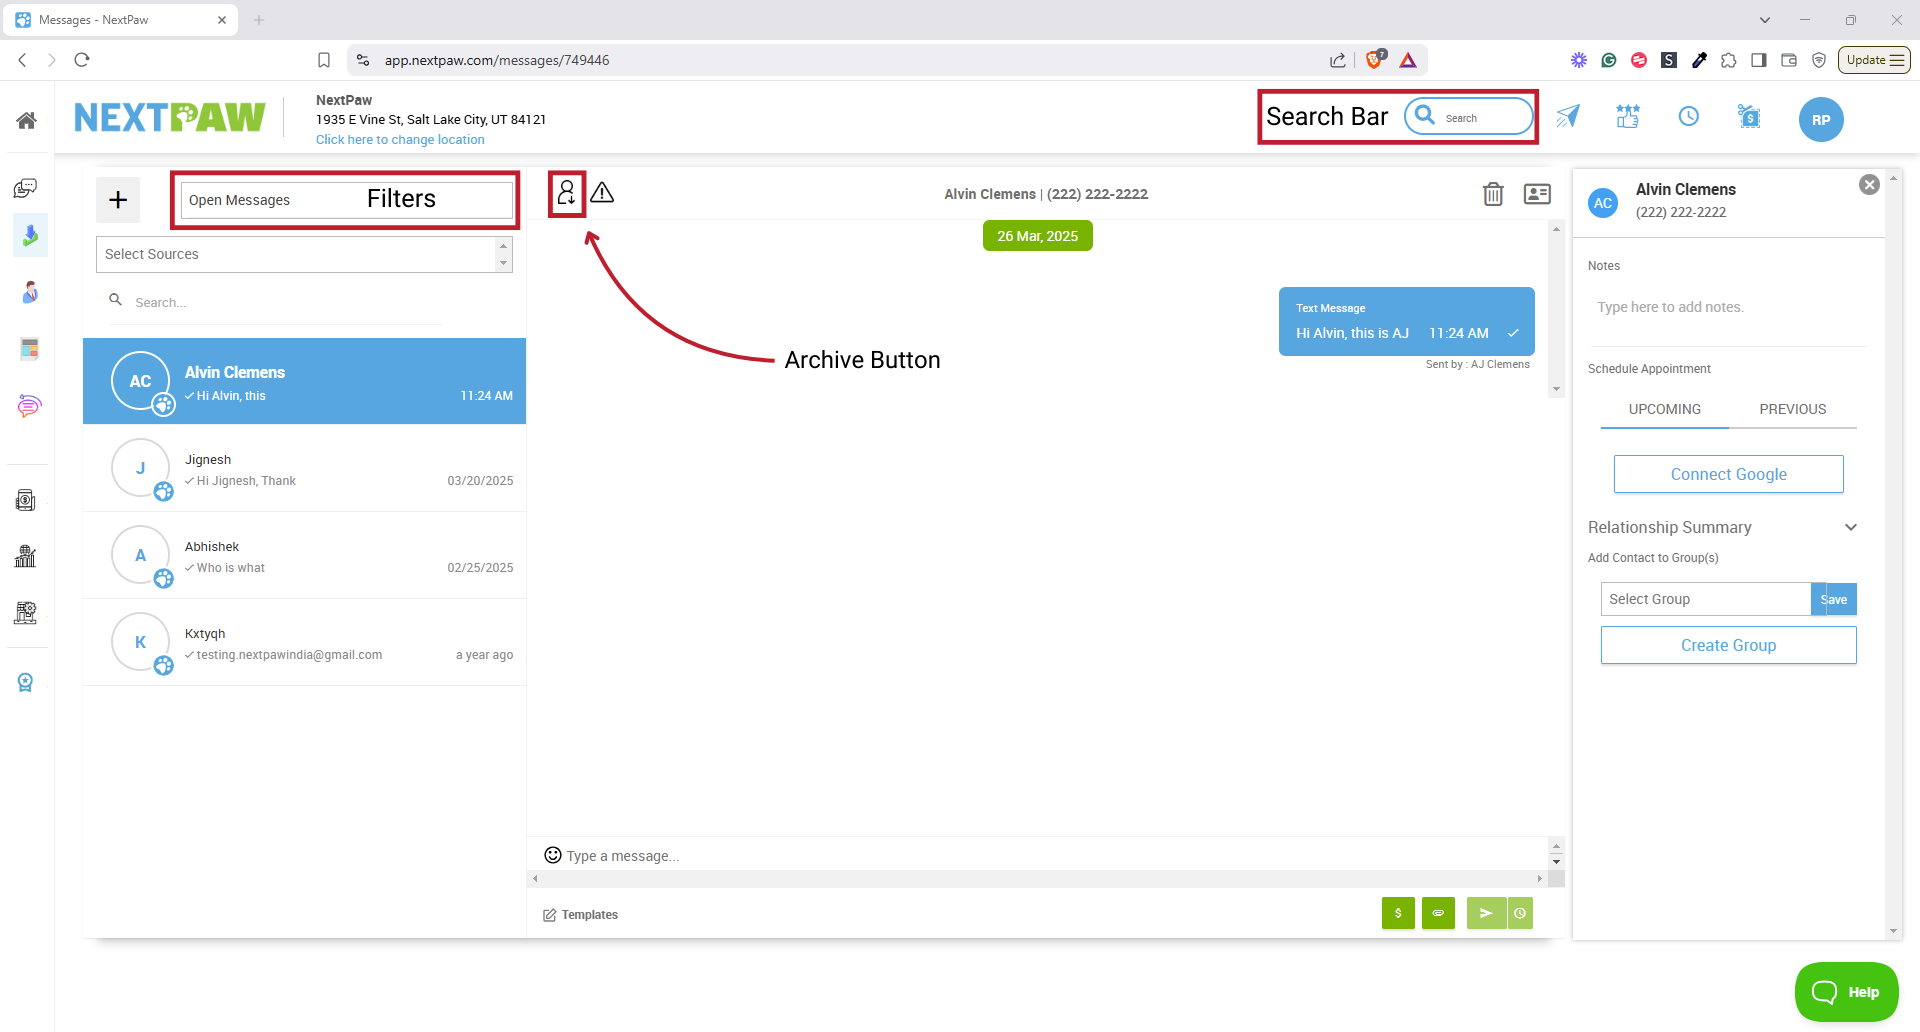Click the Connect Google button
The height and width of the screenshot is (1032, 1920).
[x=1729, y=474]
